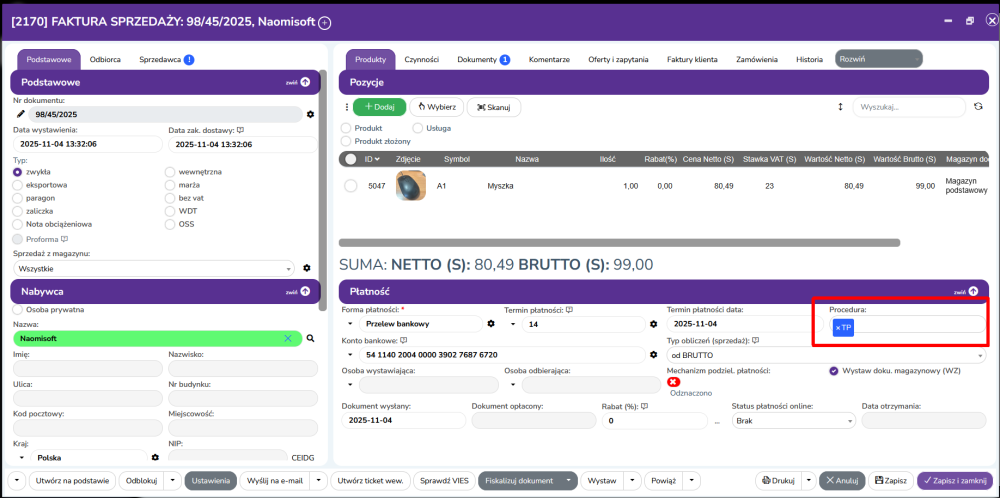
Task: Toggle Wystaw doku. magazynowy (WZ) checkbox
Action: 834,370
